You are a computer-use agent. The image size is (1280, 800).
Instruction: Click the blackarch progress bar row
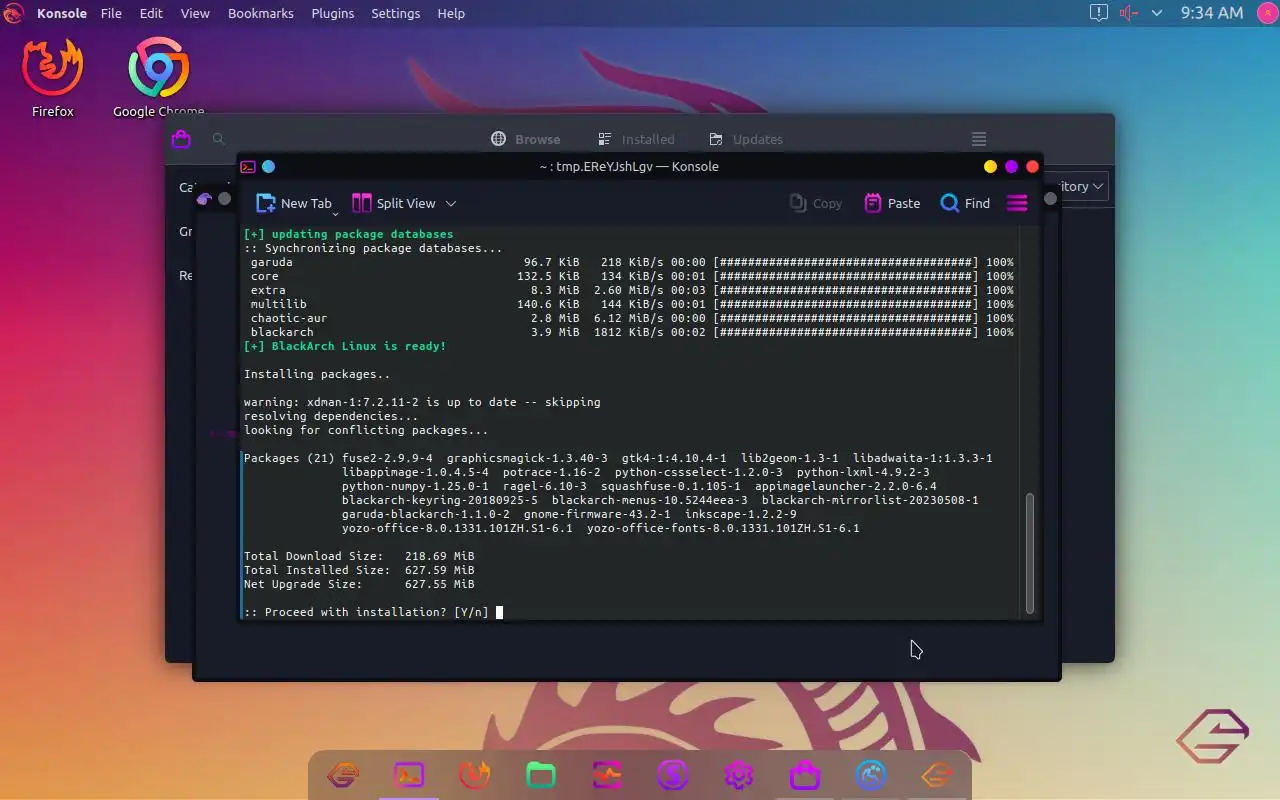tap(632, 332)
